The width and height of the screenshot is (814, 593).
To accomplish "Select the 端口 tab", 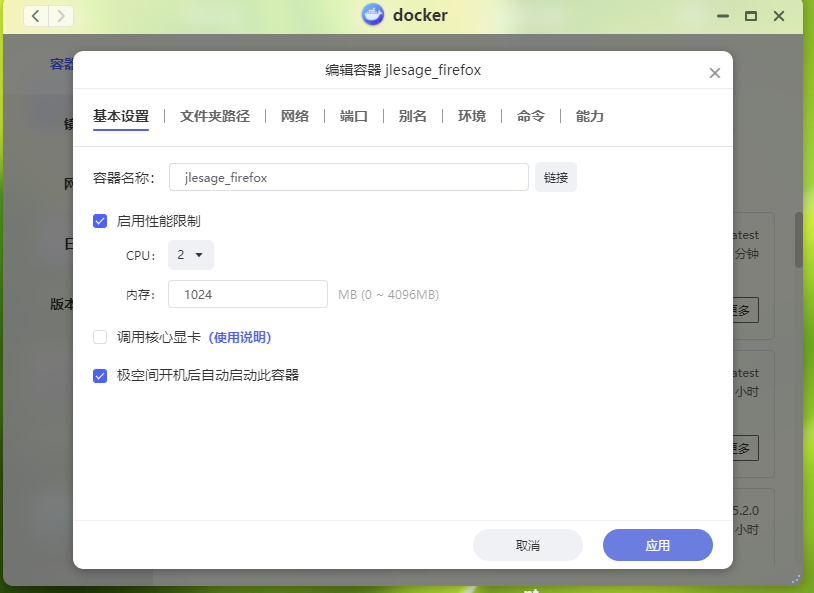I will click(354, 116).
